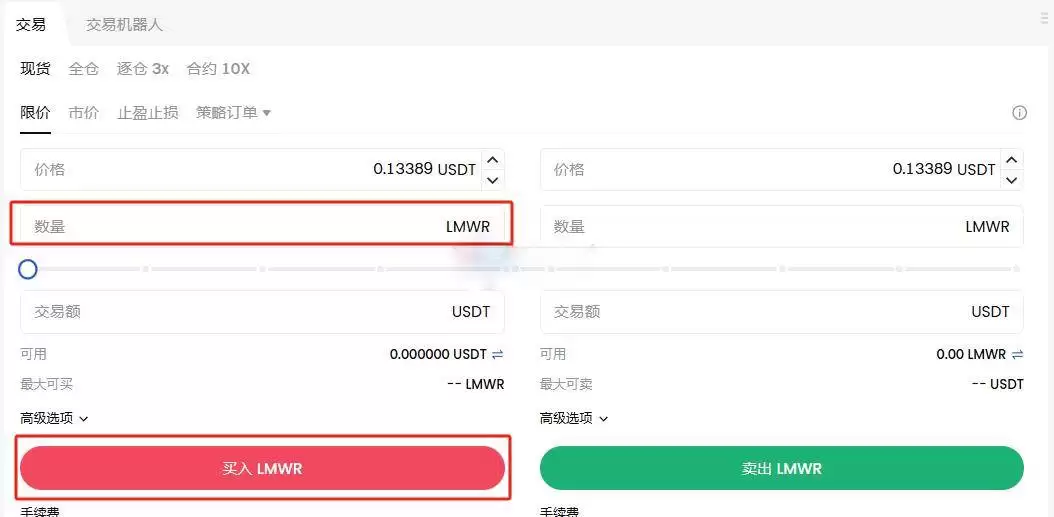Click the info icon at top right
Screen dimensions: 1054x517
coord(1019,113)
